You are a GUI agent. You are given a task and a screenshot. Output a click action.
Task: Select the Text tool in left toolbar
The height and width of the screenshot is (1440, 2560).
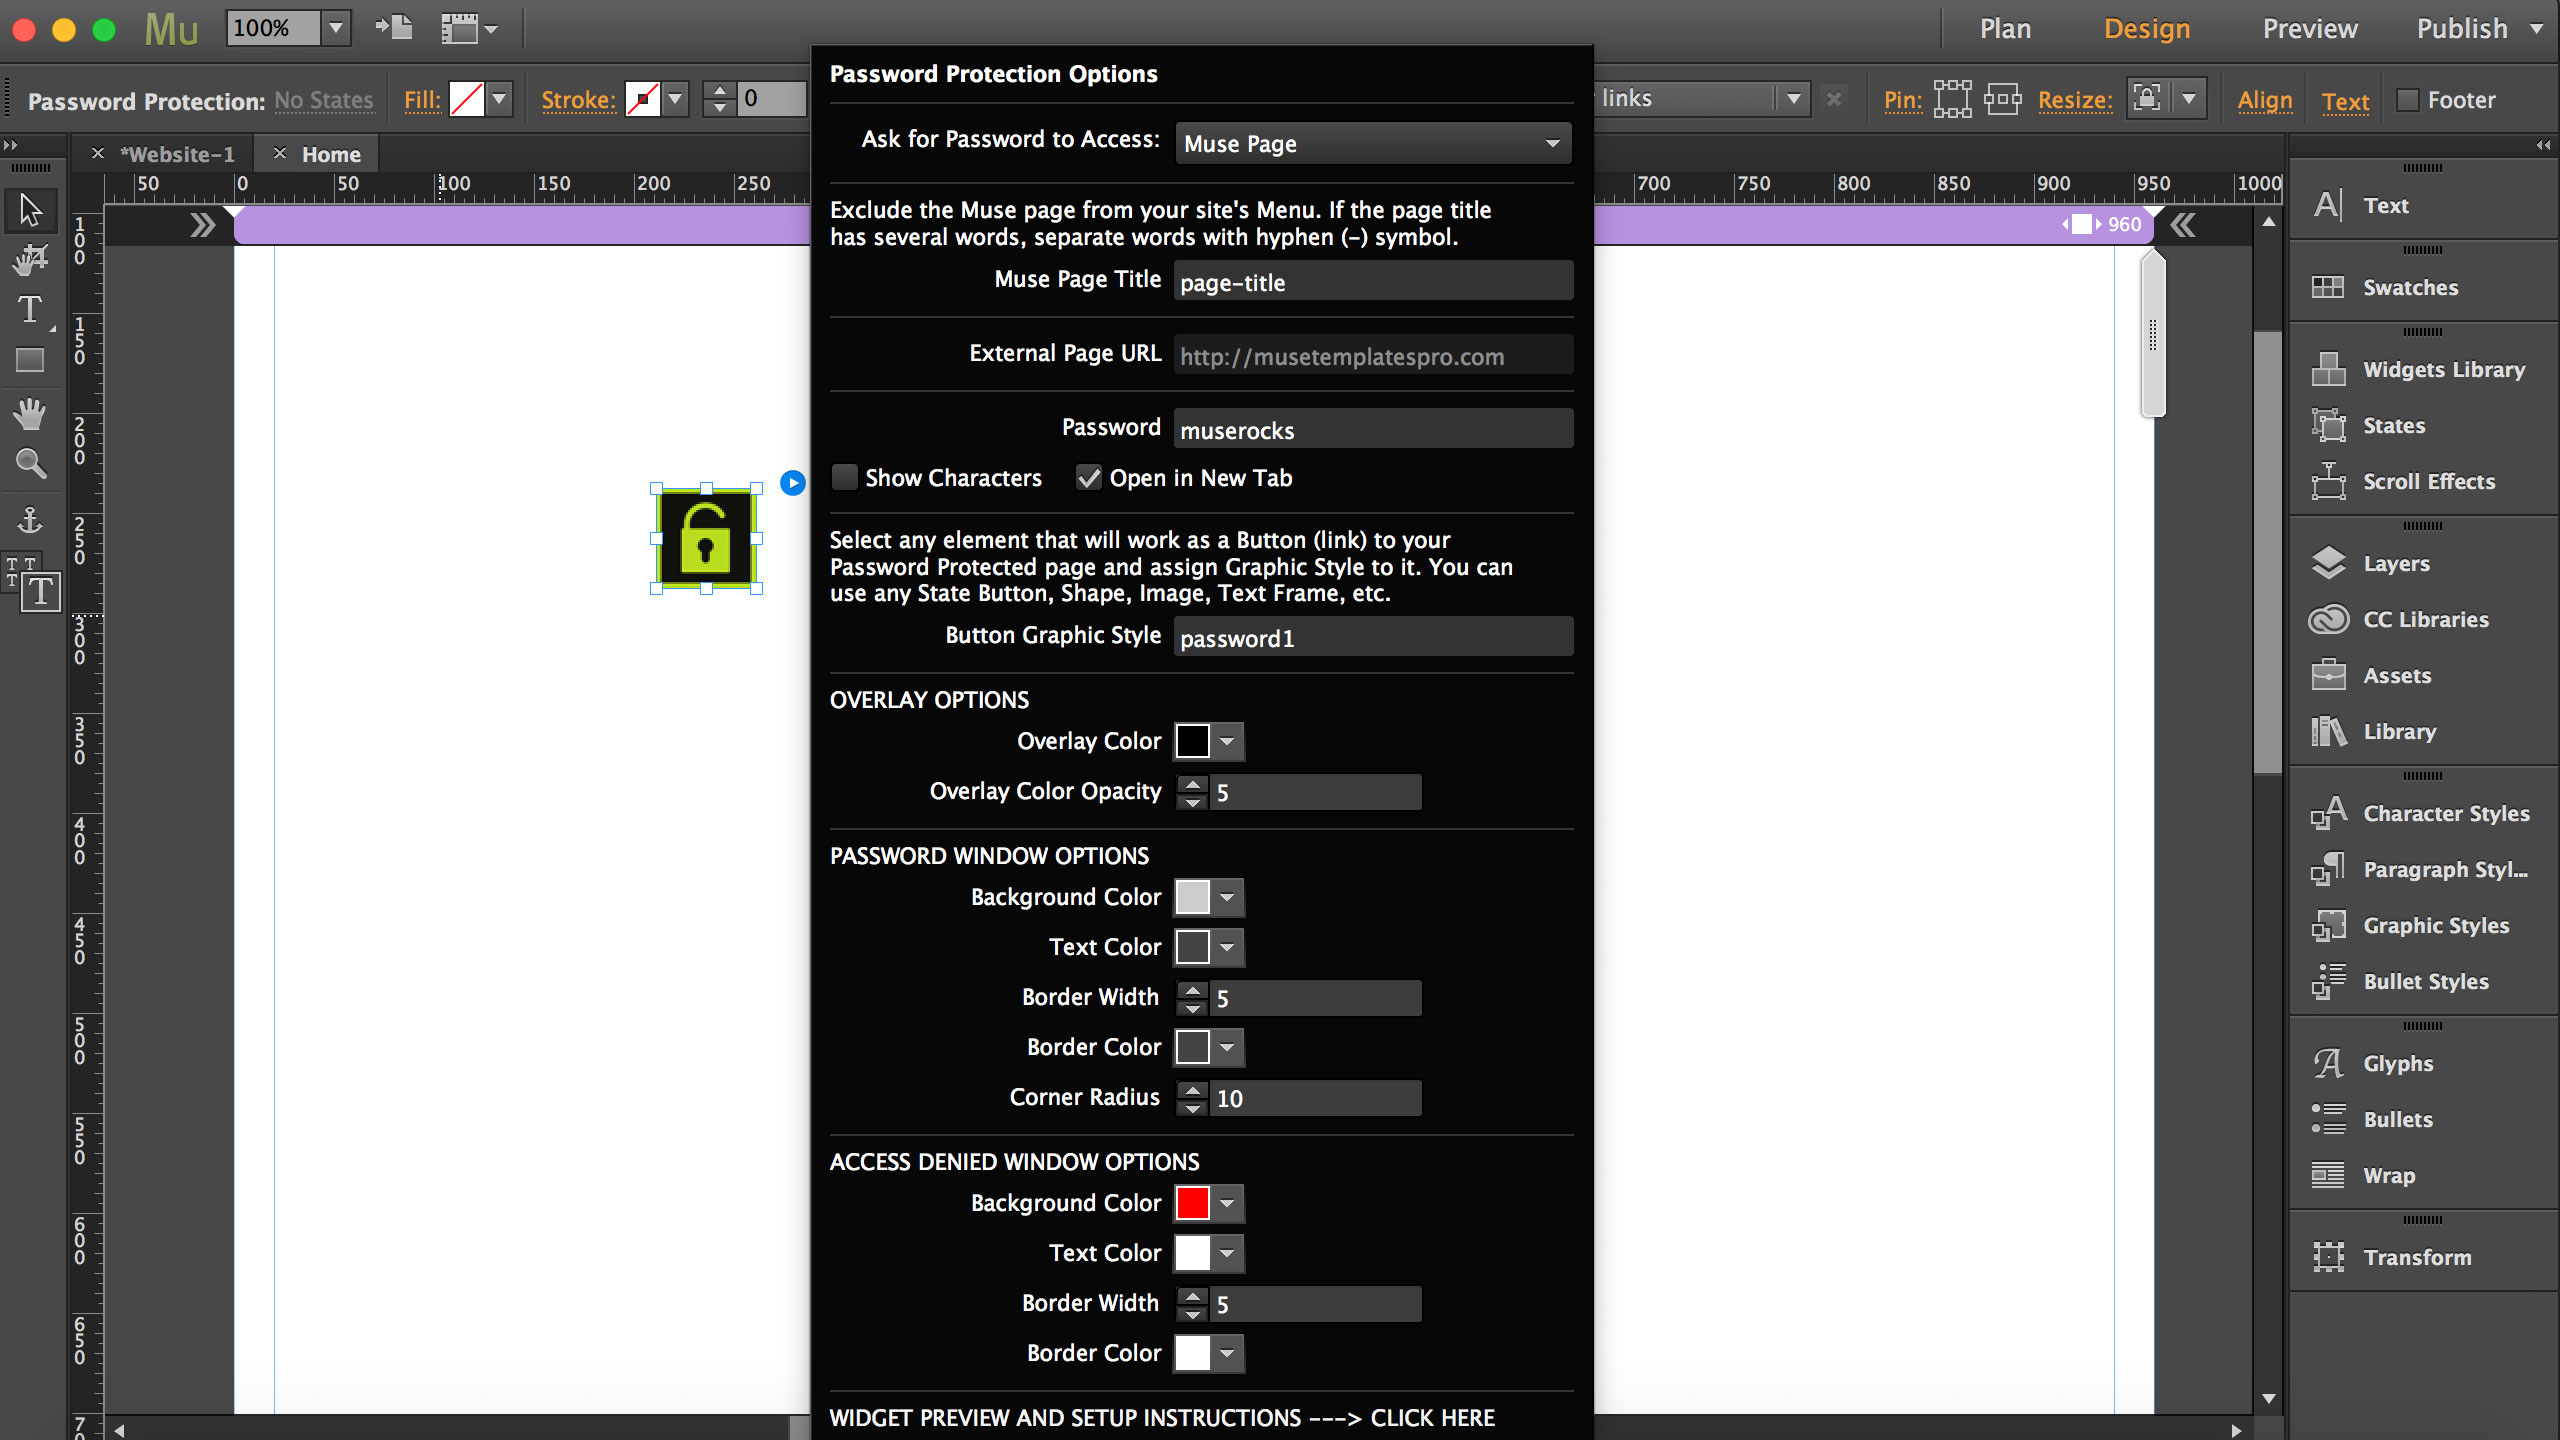point(30,310)
